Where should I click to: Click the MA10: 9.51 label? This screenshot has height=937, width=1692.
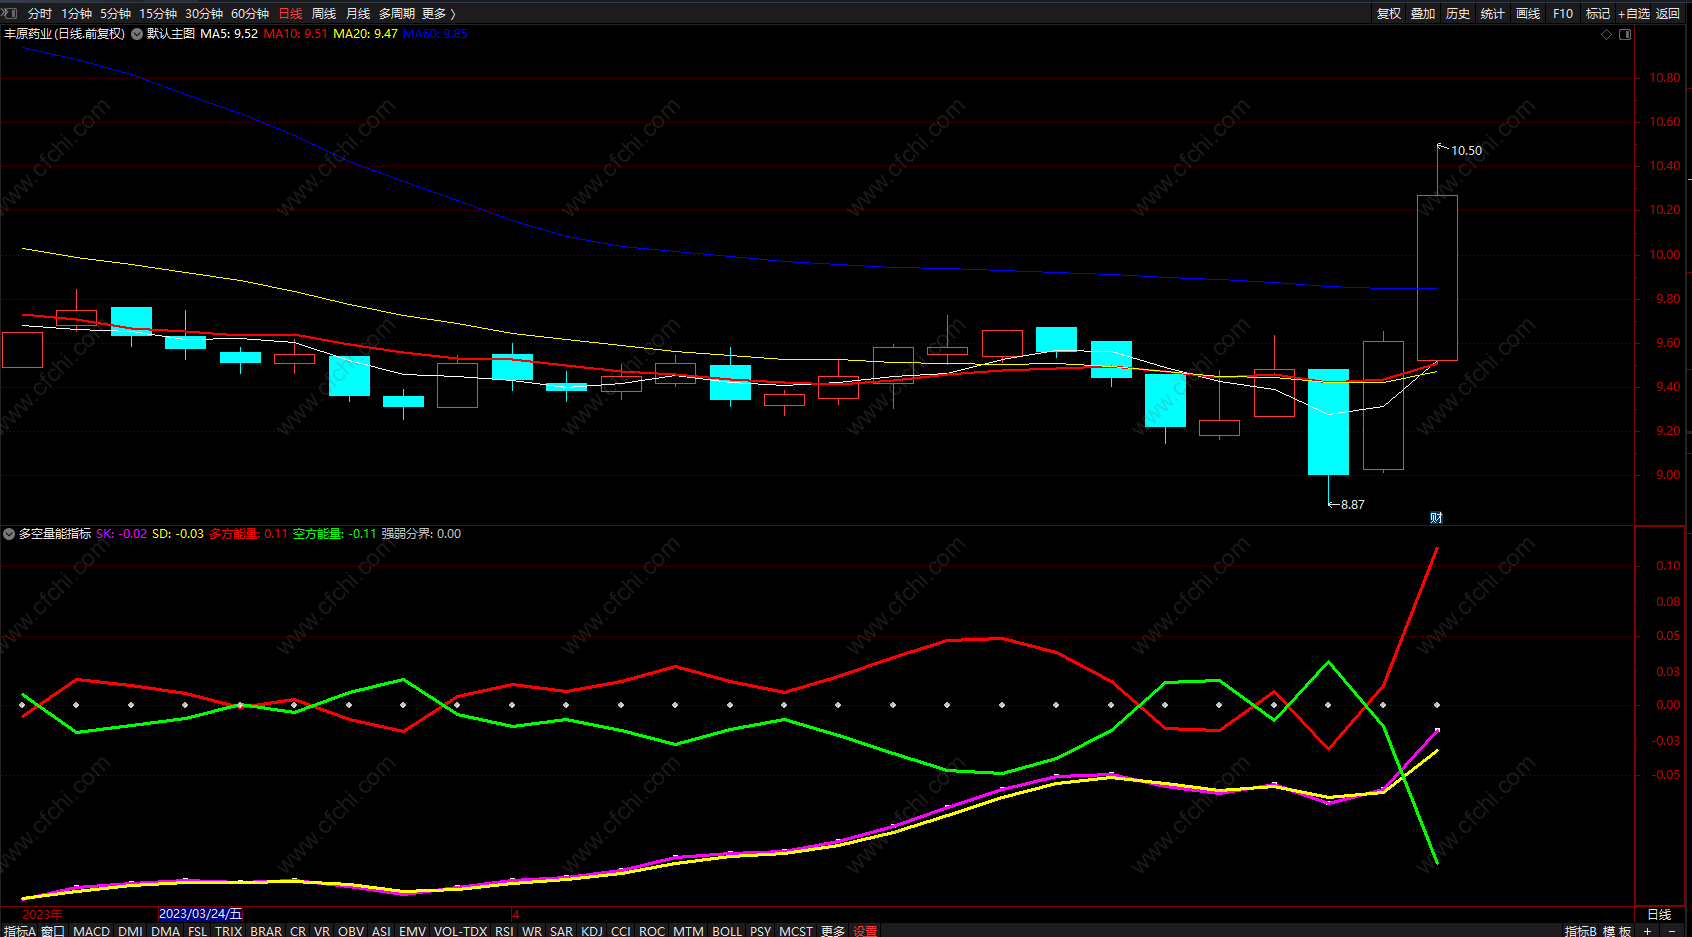pyautogui.click(x=296, y=34)
